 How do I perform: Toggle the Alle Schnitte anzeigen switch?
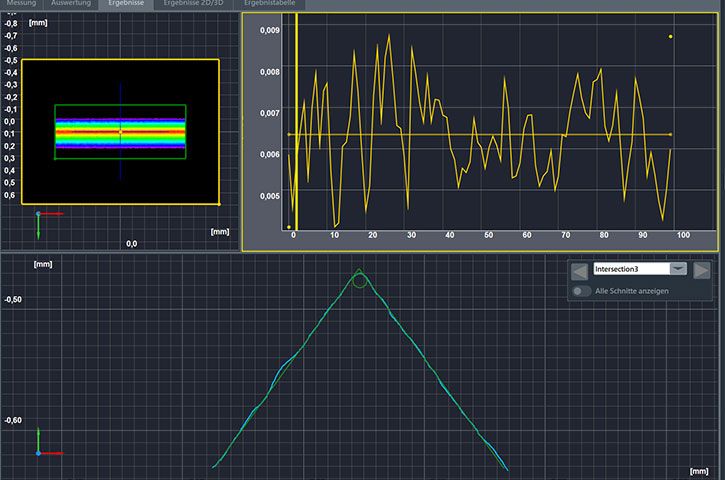coord(579,291)
